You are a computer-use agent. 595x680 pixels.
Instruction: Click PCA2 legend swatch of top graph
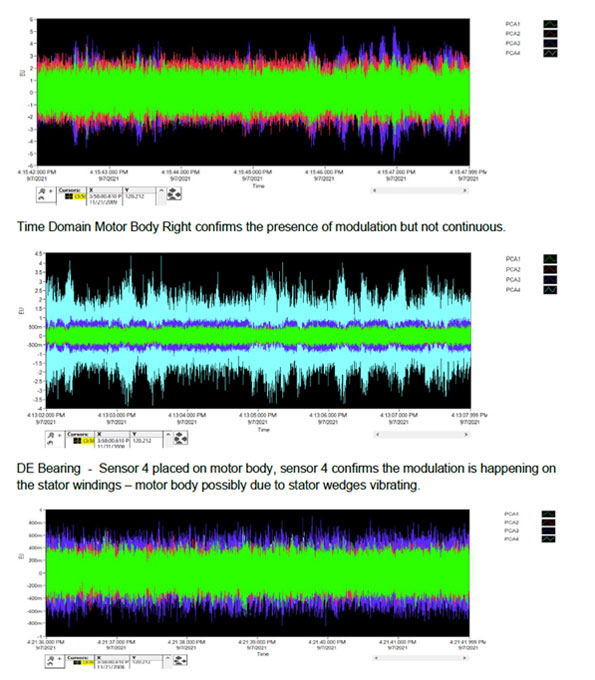click(550, 33)
